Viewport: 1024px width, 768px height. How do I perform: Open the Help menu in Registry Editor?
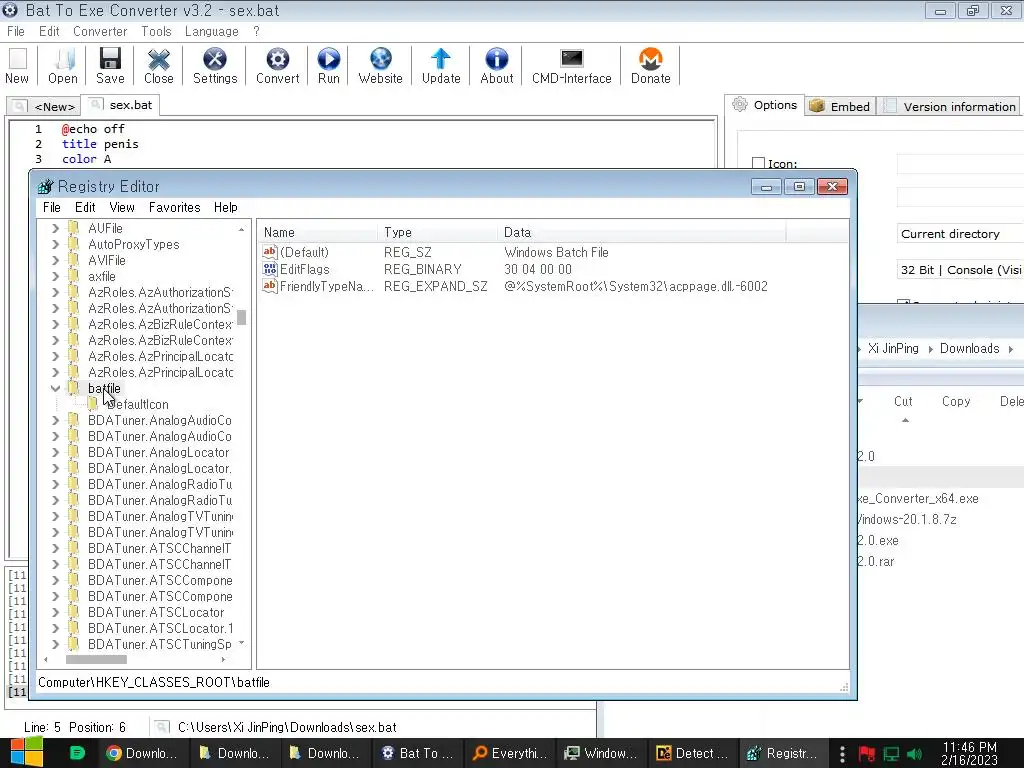225,207
